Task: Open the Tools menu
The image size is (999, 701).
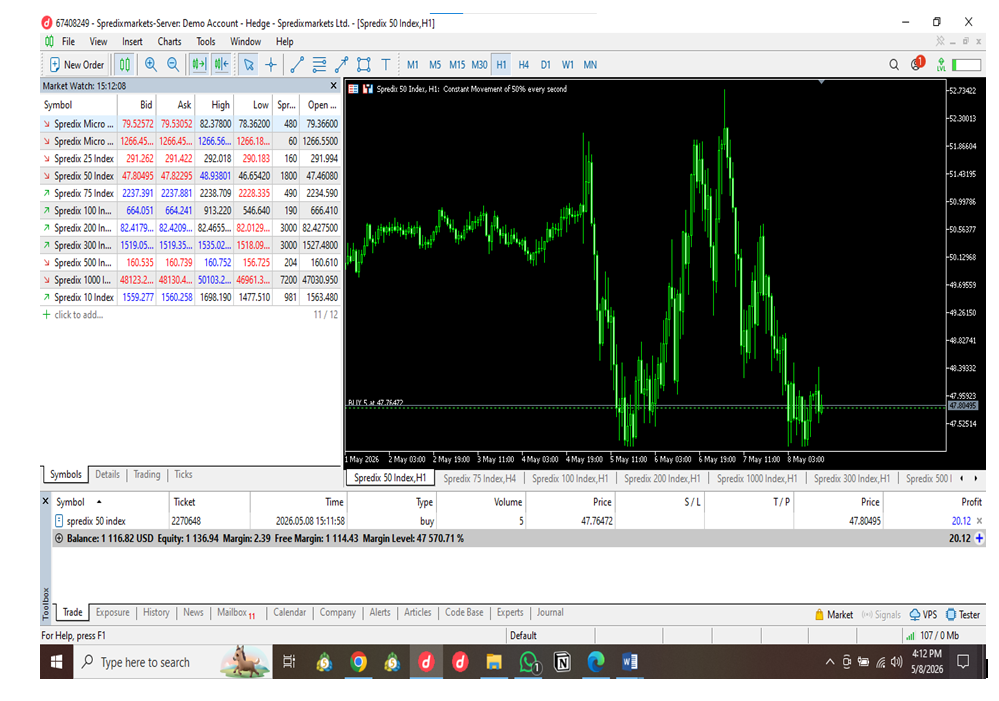Action: coord(206,41)
